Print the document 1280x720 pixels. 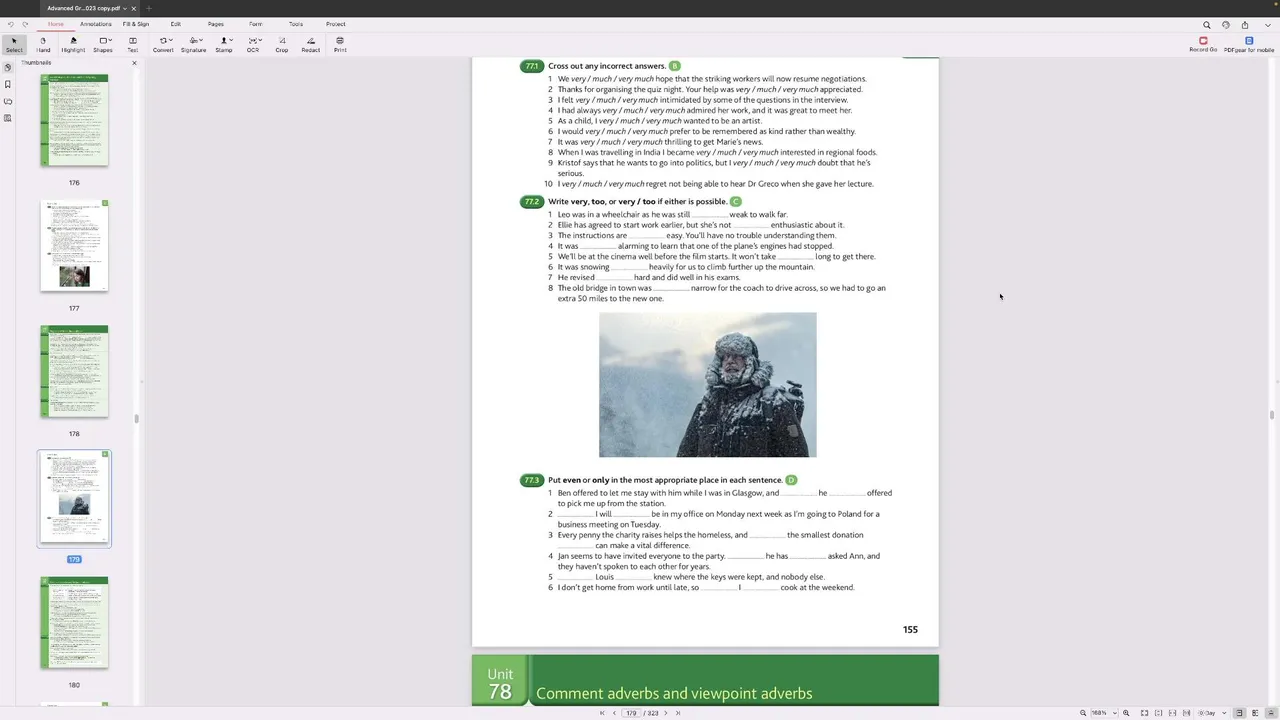[x=340, y=44]
